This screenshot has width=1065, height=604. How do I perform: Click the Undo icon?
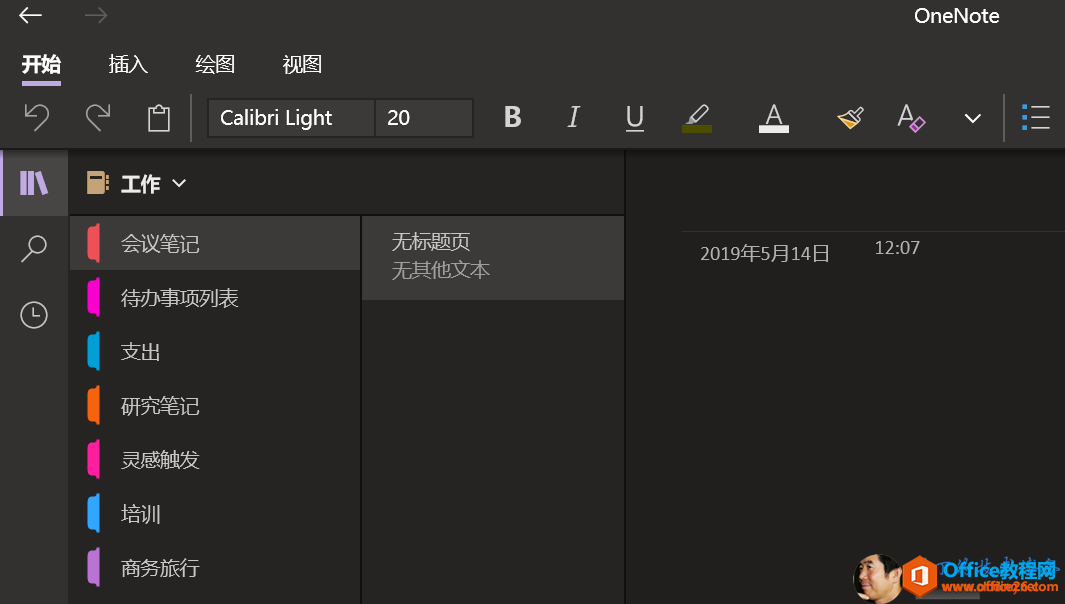tap(37, 117)
